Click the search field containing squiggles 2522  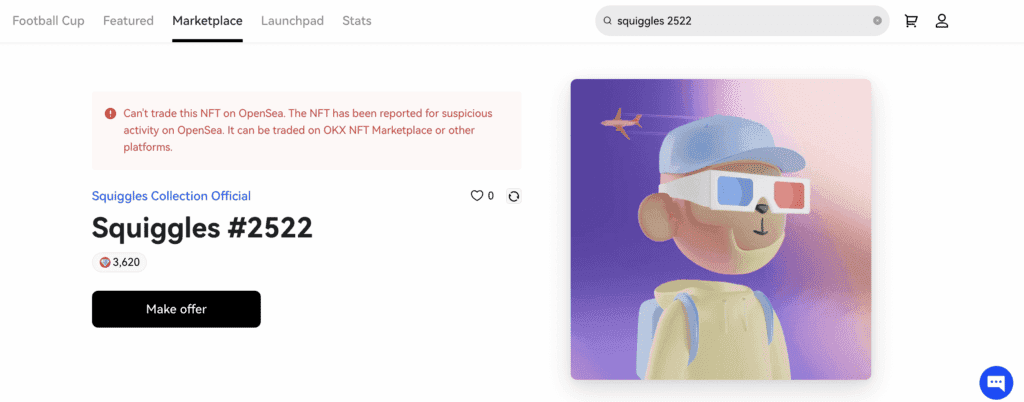tap(740, 20)
